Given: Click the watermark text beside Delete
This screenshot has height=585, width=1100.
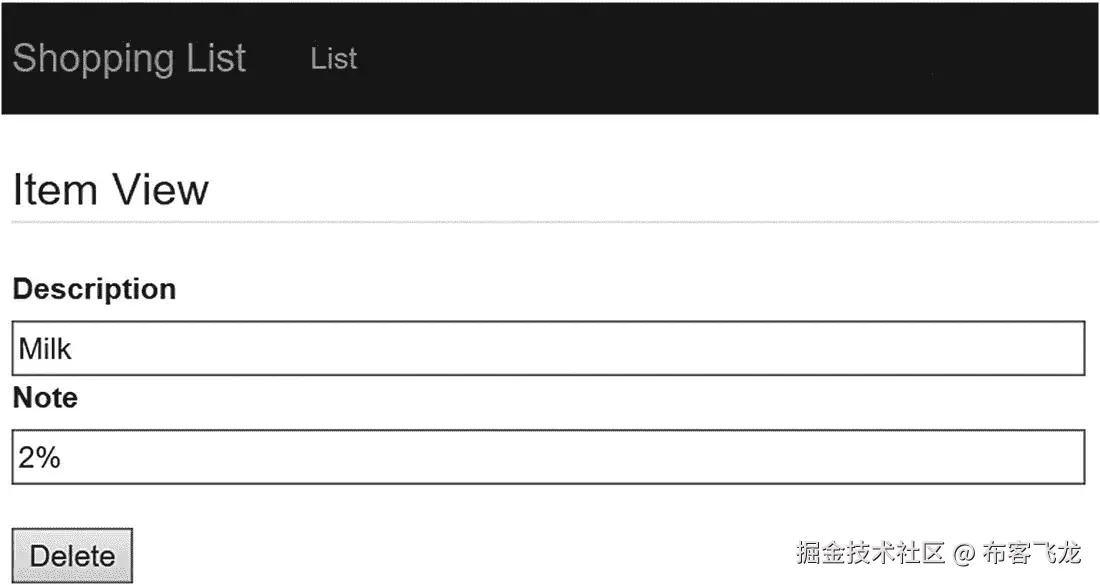Looking at the screenshot, I should click(x=938, y=552).
